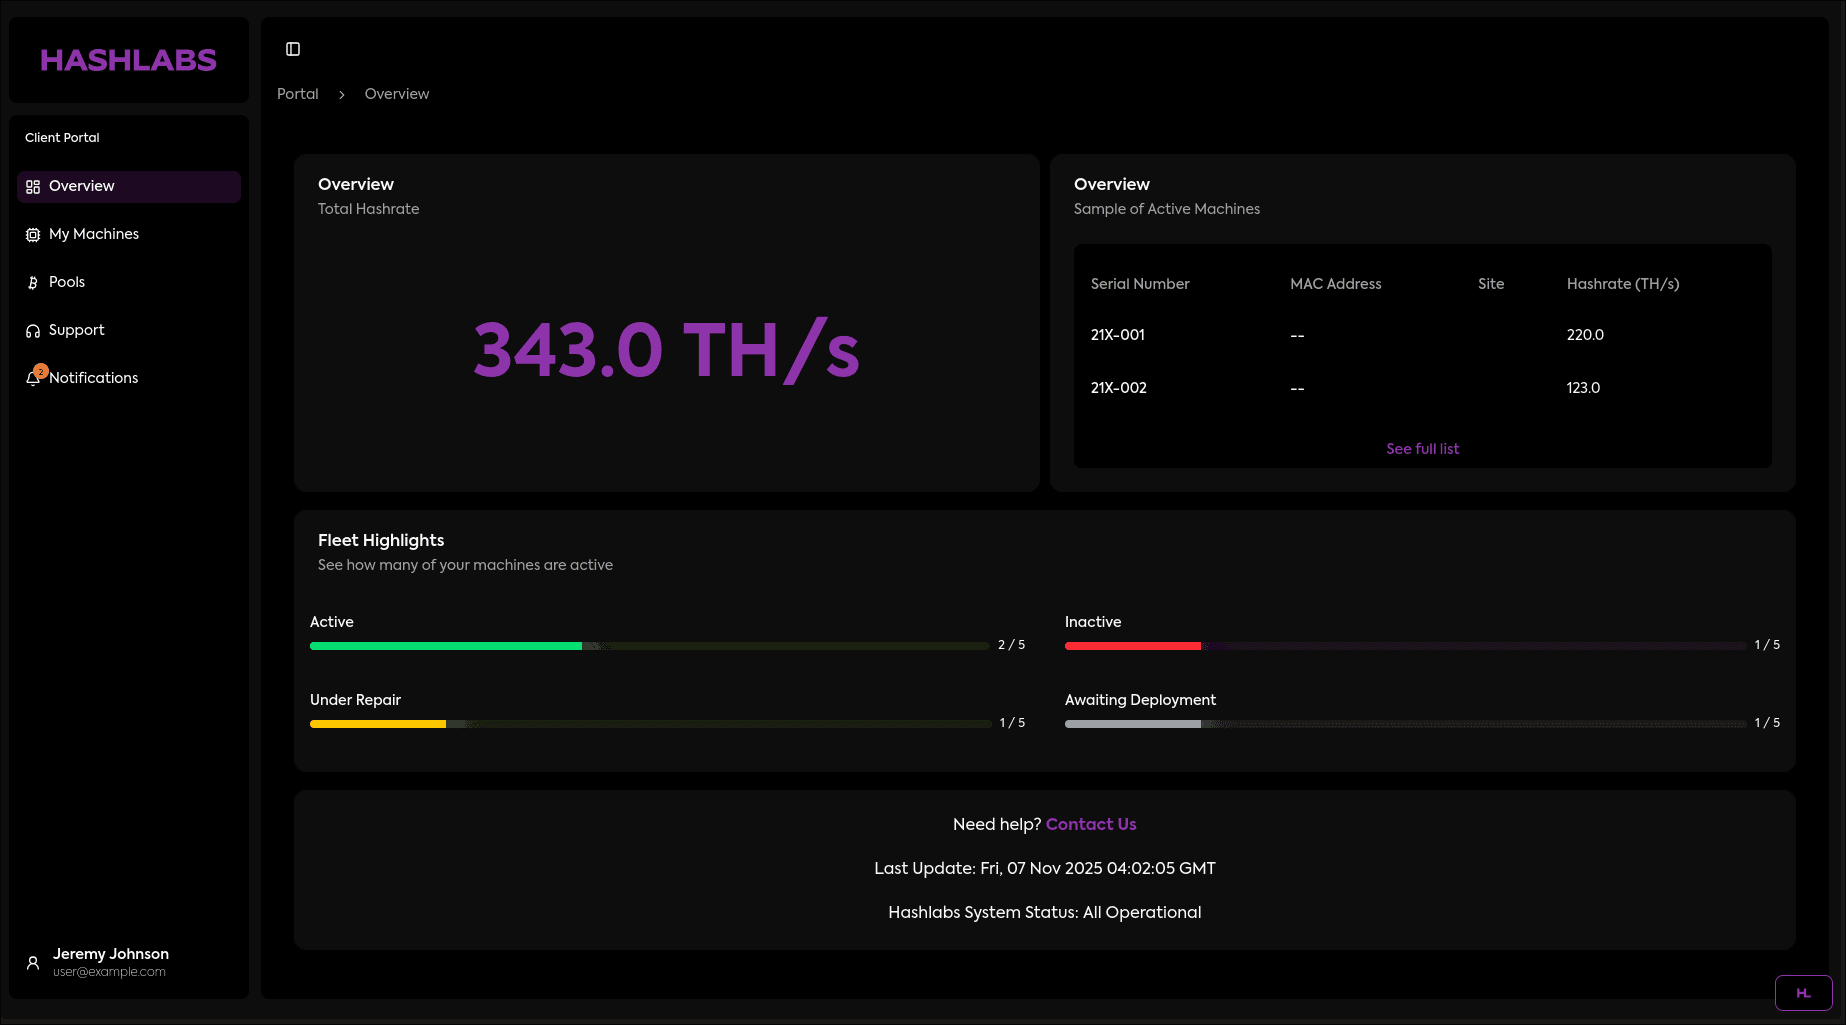Click the Contact Us link
1846x1025 pixels.
click(x=1090, y=824)
